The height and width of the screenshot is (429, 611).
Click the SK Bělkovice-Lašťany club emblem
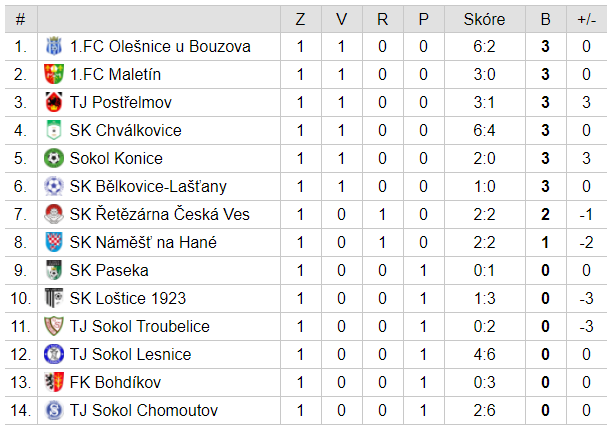[54, 186]
